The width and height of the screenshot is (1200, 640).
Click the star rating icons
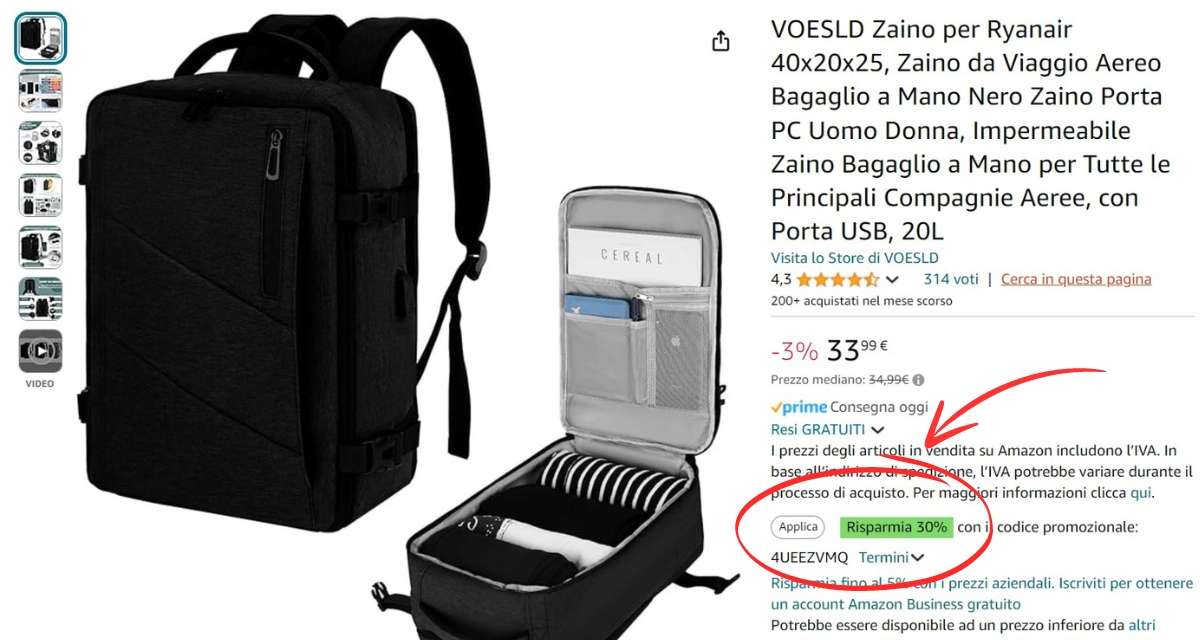[838, 280]
